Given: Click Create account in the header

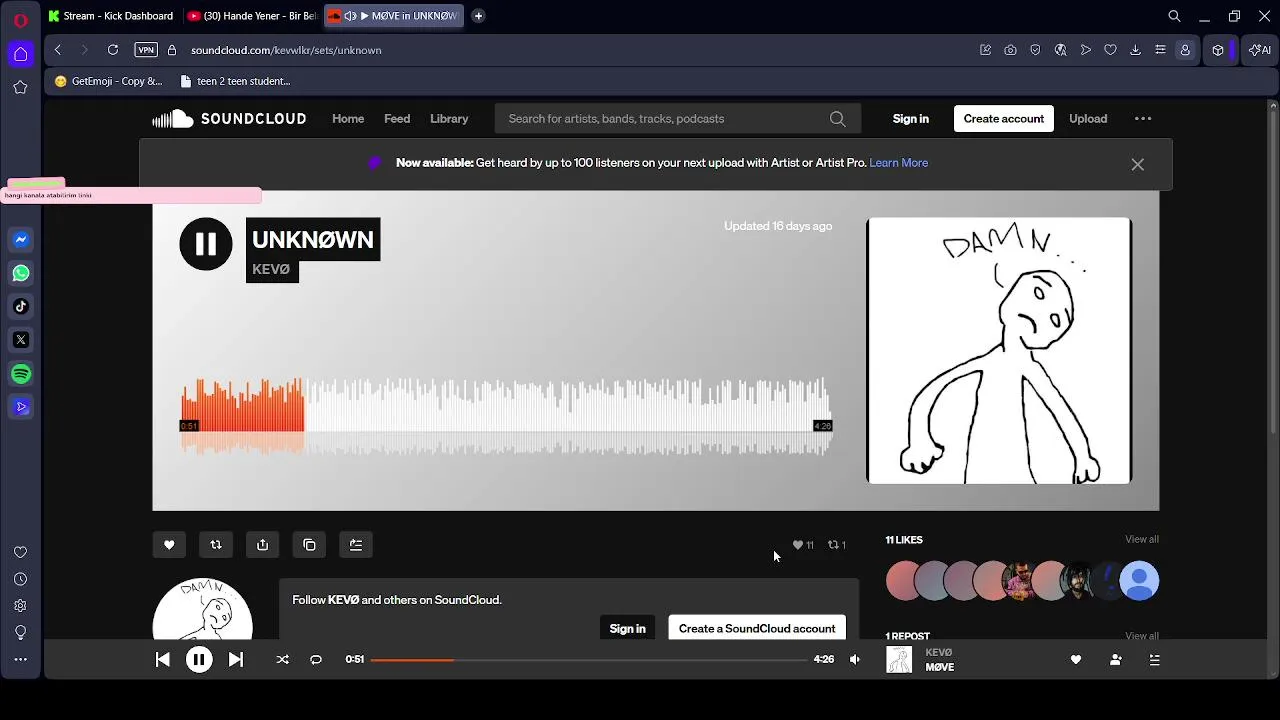Looking at the screenshot, I should (1004, 118).
